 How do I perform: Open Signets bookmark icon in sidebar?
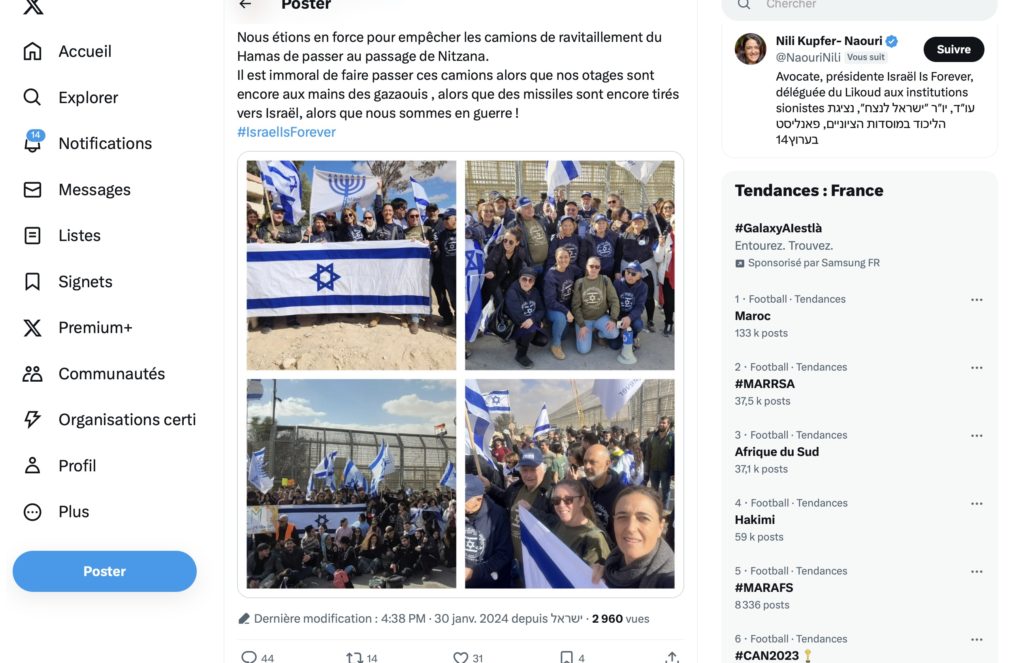(32, 282)
